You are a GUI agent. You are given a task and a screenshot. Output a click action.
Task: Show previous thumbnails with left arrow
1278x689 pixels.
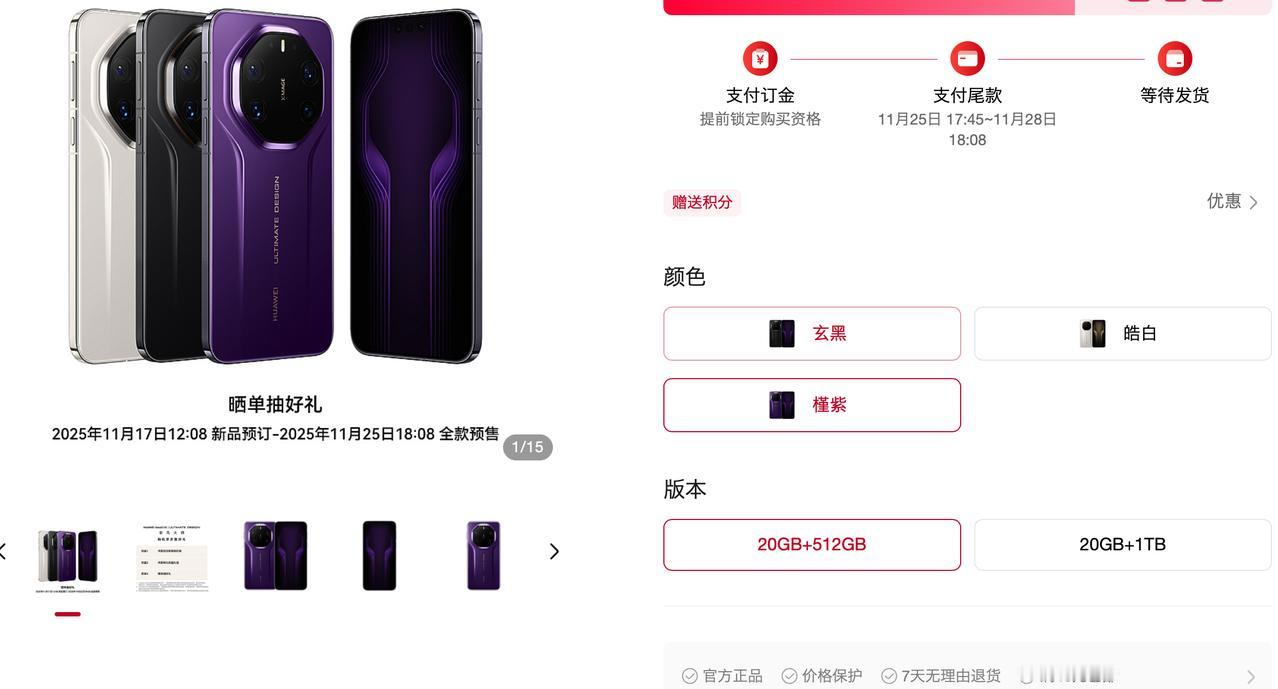click(x=4, y=551)
